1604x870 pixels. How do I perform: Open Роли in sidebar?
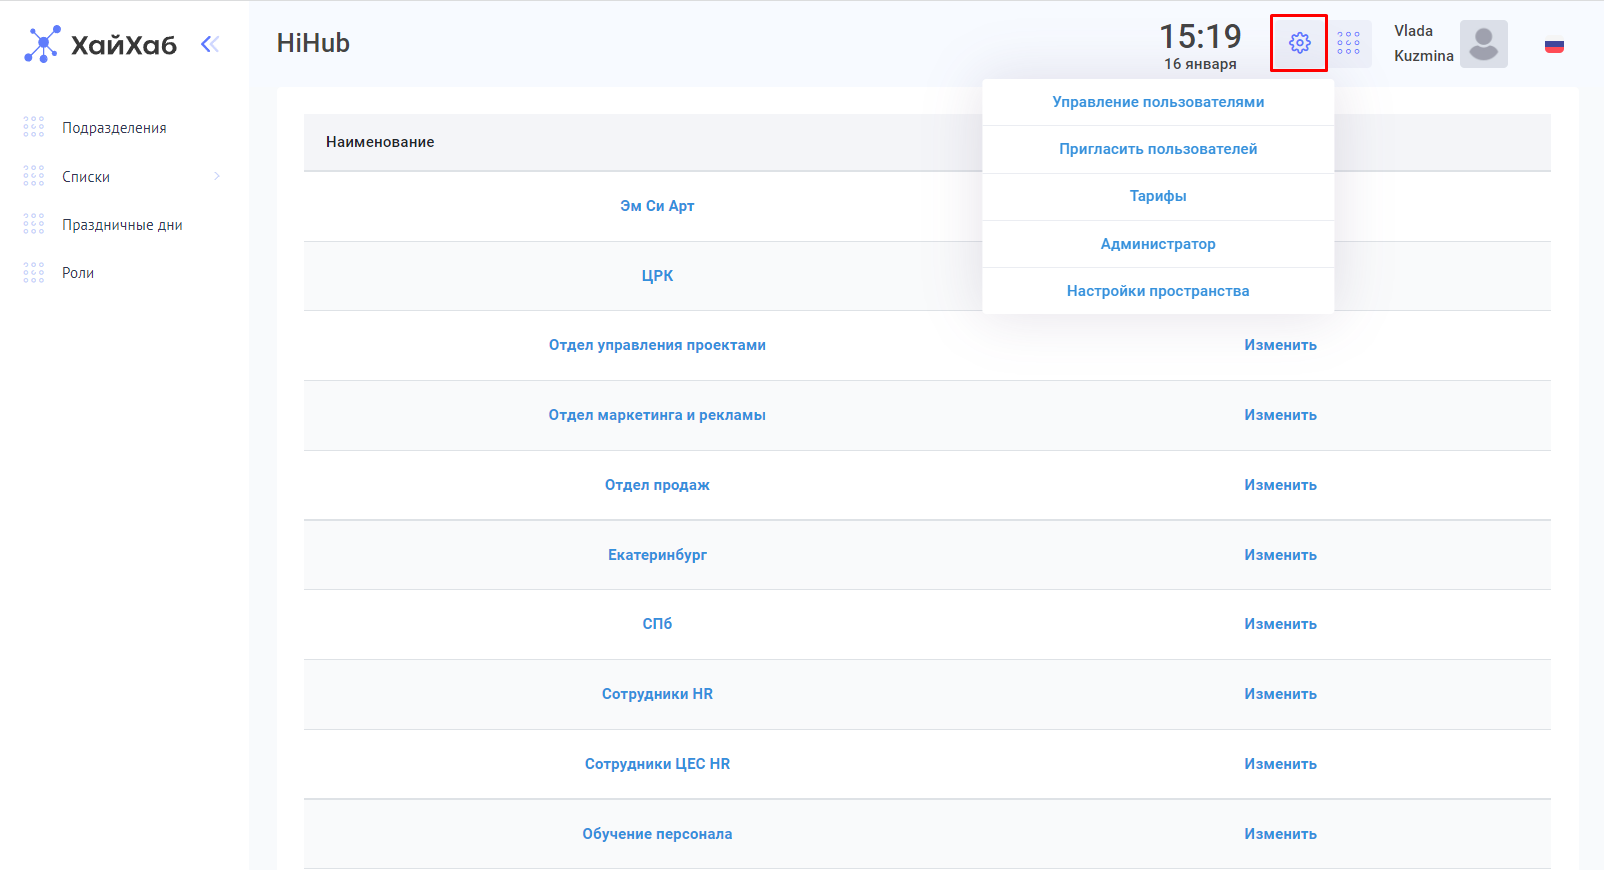pos(78,273)
